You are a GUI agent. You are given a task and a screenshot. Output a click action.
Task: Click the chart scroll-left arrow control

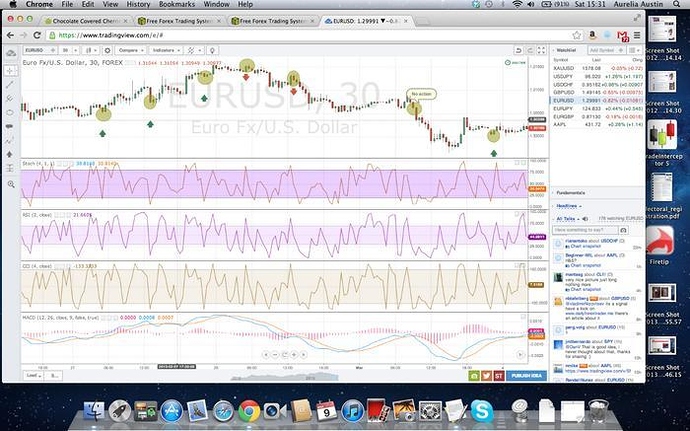tap(266, 354)
